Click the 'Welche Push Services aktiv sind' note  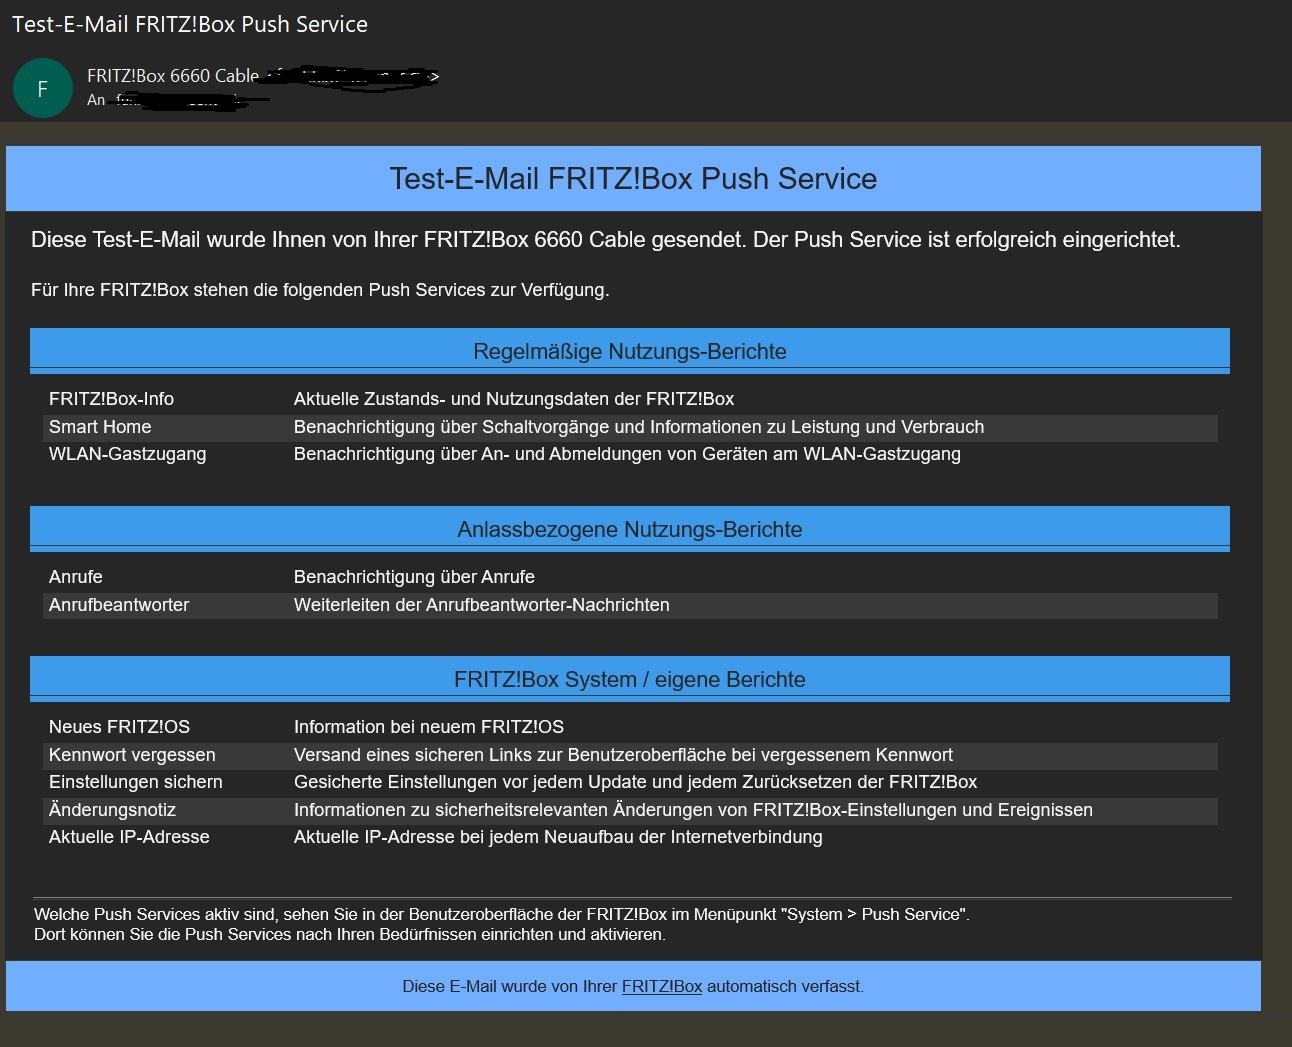pyautogui.click(x=501, y=914)
